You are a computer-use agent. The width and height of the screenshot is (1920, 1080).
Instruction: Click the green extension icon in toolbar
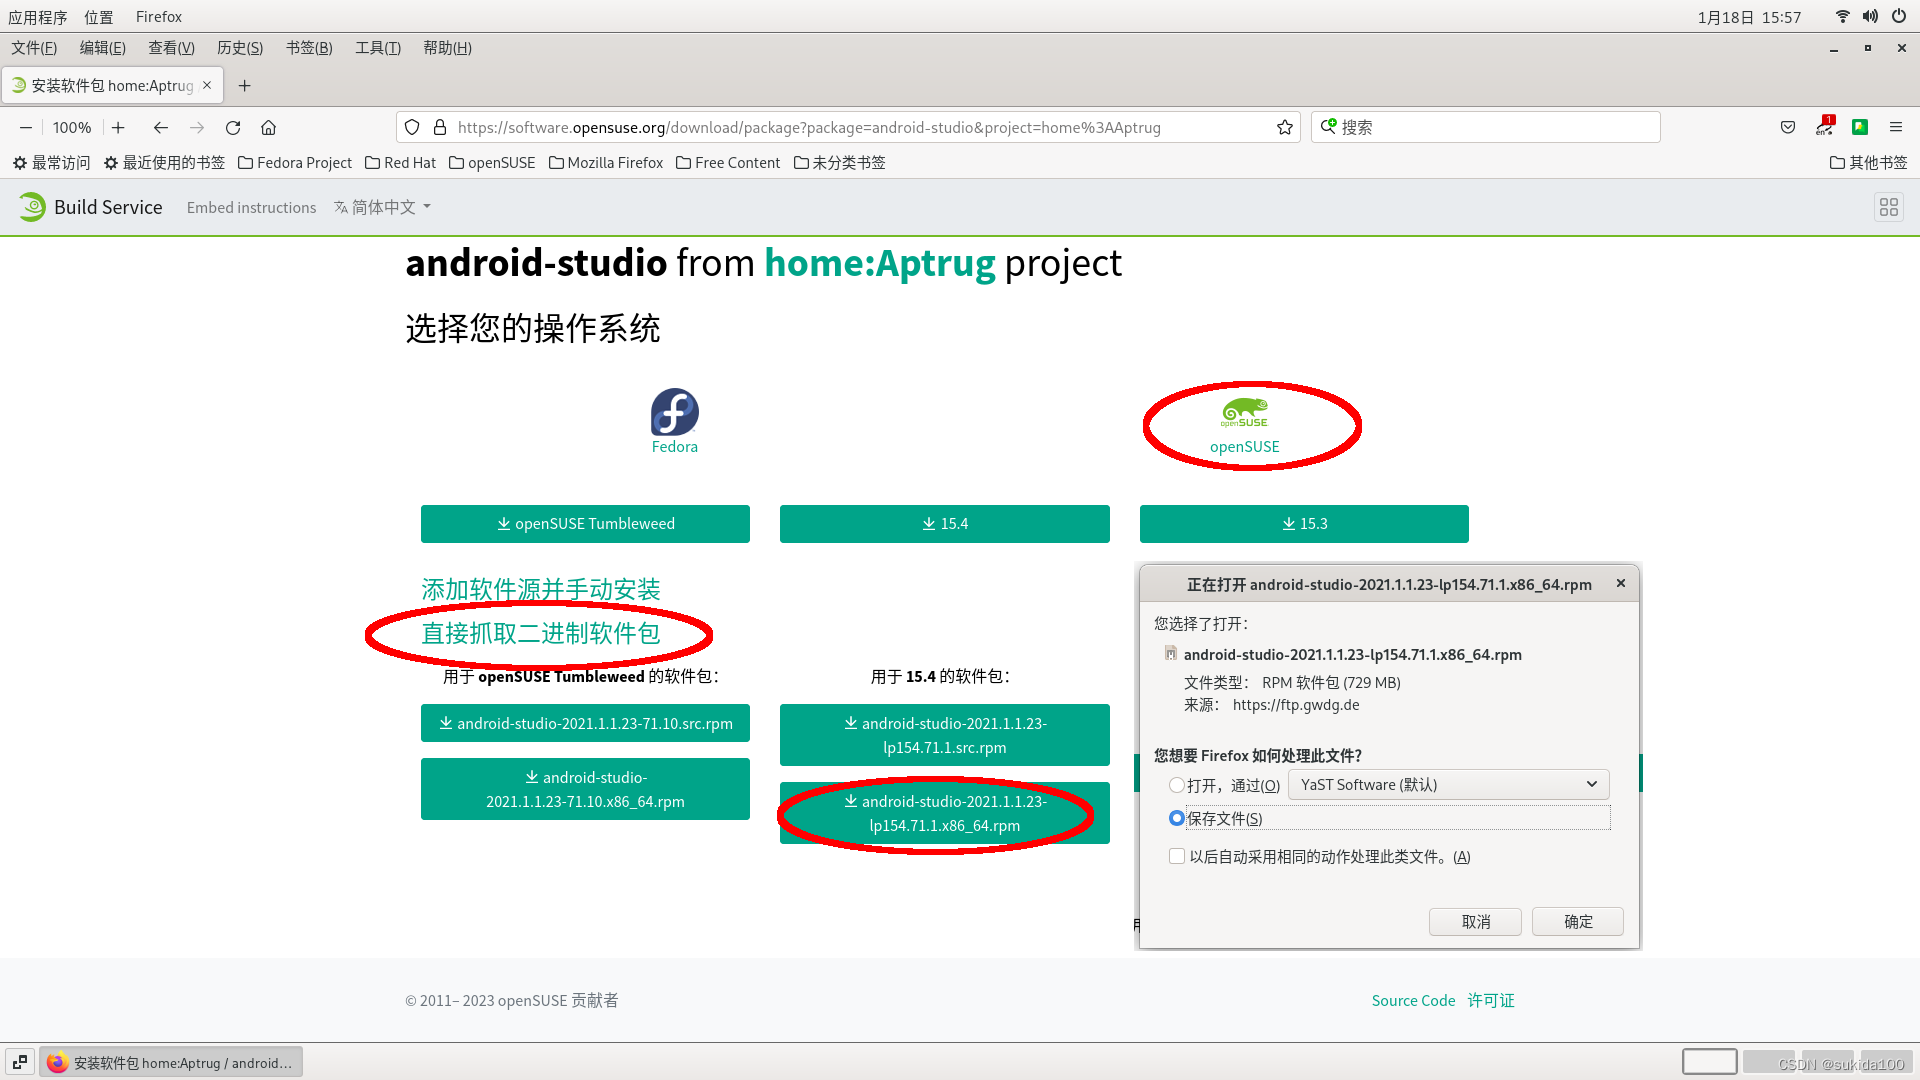coord(1860,127)
